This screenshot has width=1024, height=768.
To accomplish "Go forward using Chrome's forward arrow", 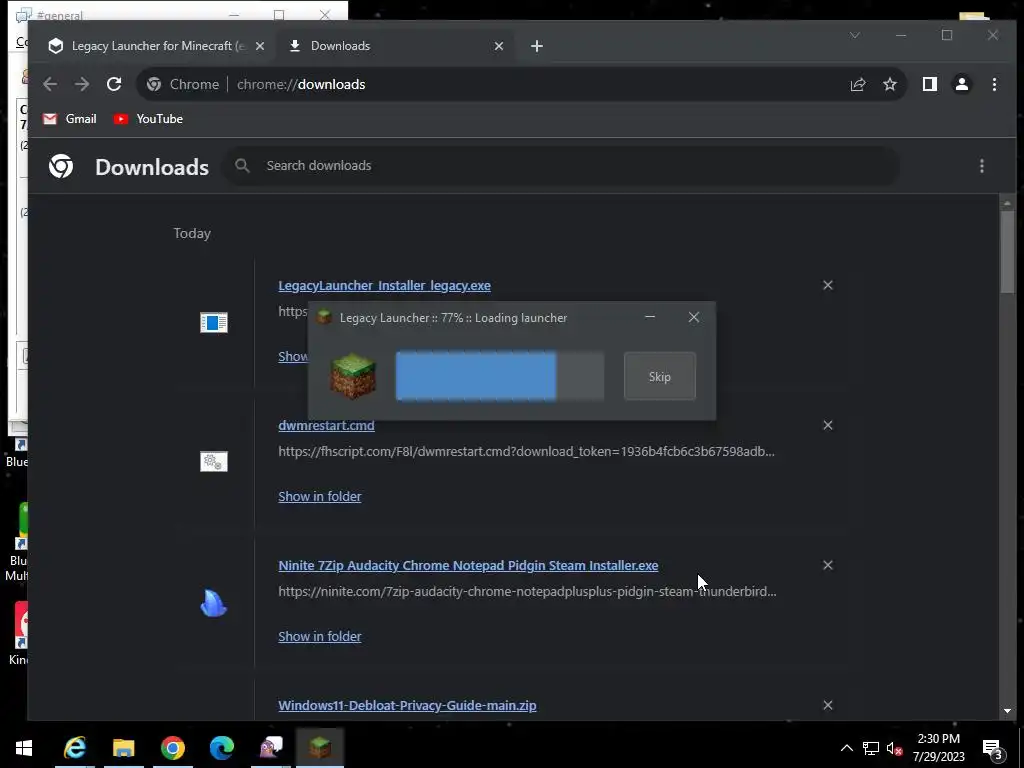I will (82, 84).
